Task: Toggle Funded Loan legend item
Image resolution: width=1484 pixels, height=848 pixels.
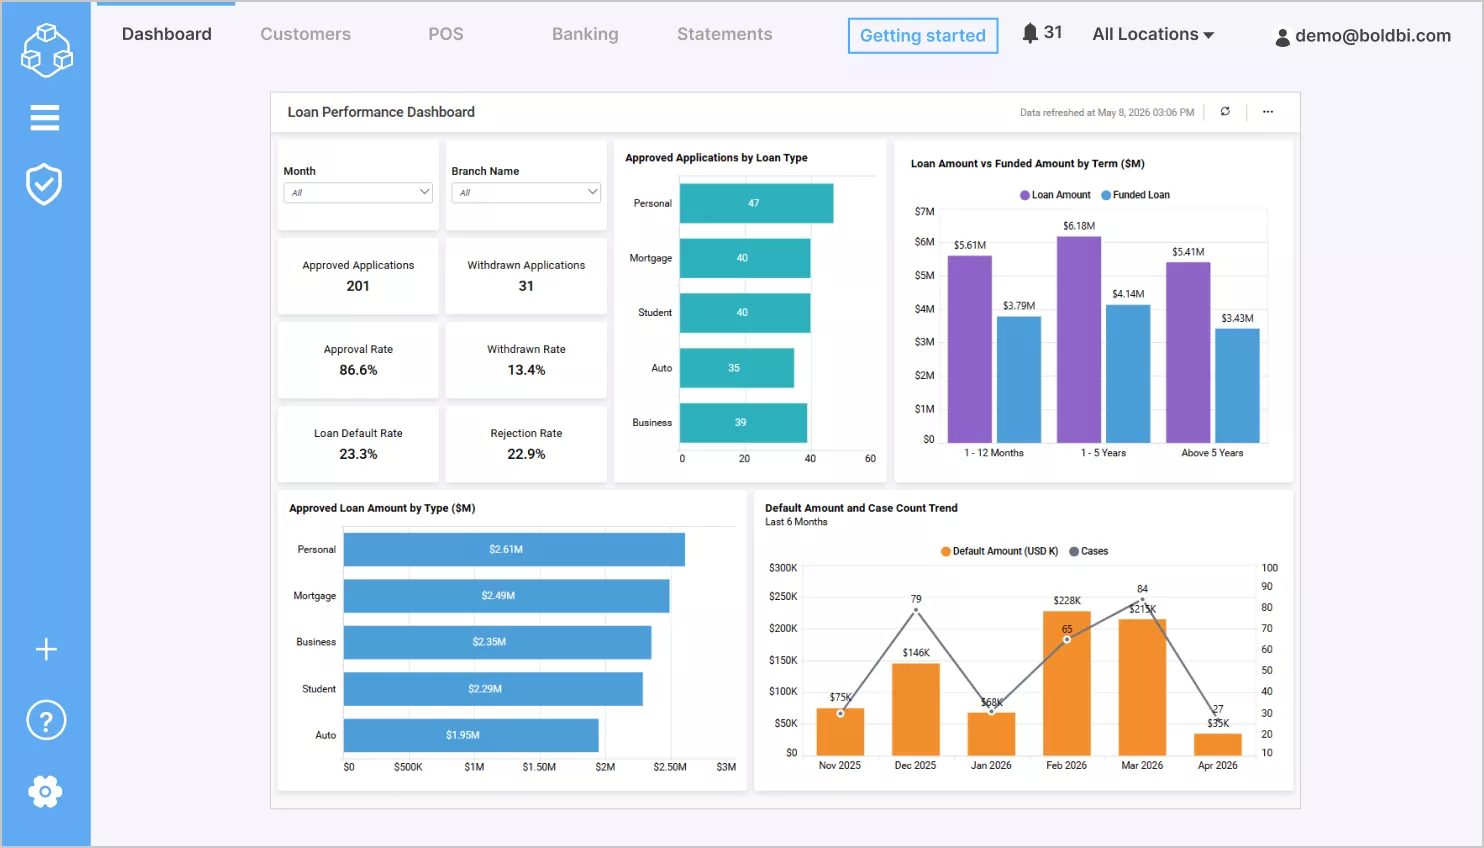Action: [1135, 195]
